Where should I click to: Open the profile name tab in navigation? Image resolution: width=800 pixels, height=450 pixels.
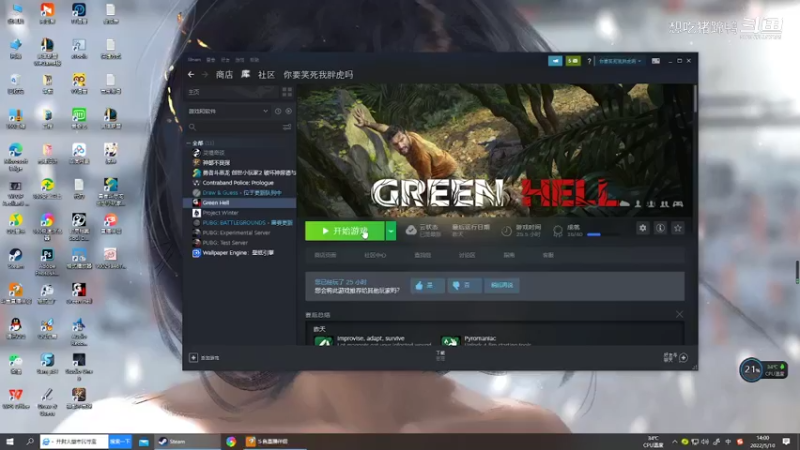318,74
